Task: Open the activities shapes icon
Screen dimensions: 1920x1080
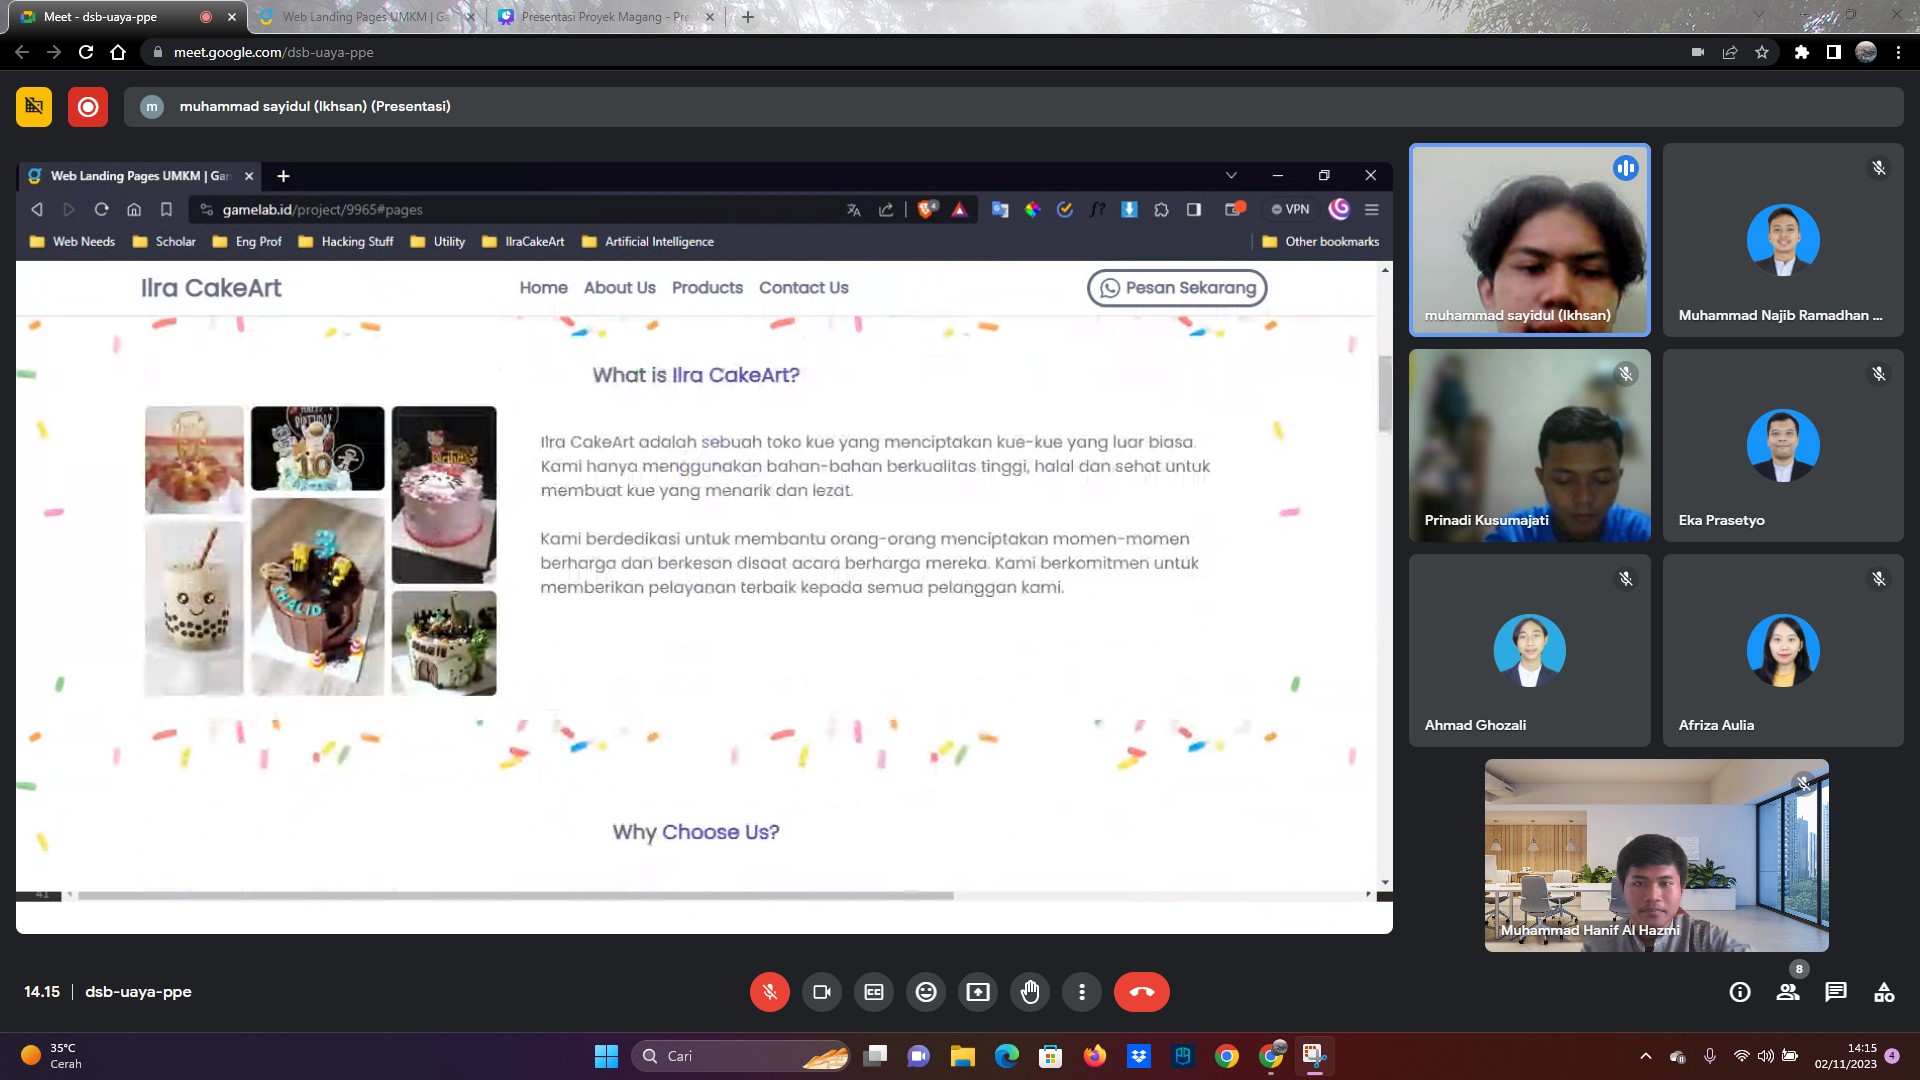Action: 1884,992
